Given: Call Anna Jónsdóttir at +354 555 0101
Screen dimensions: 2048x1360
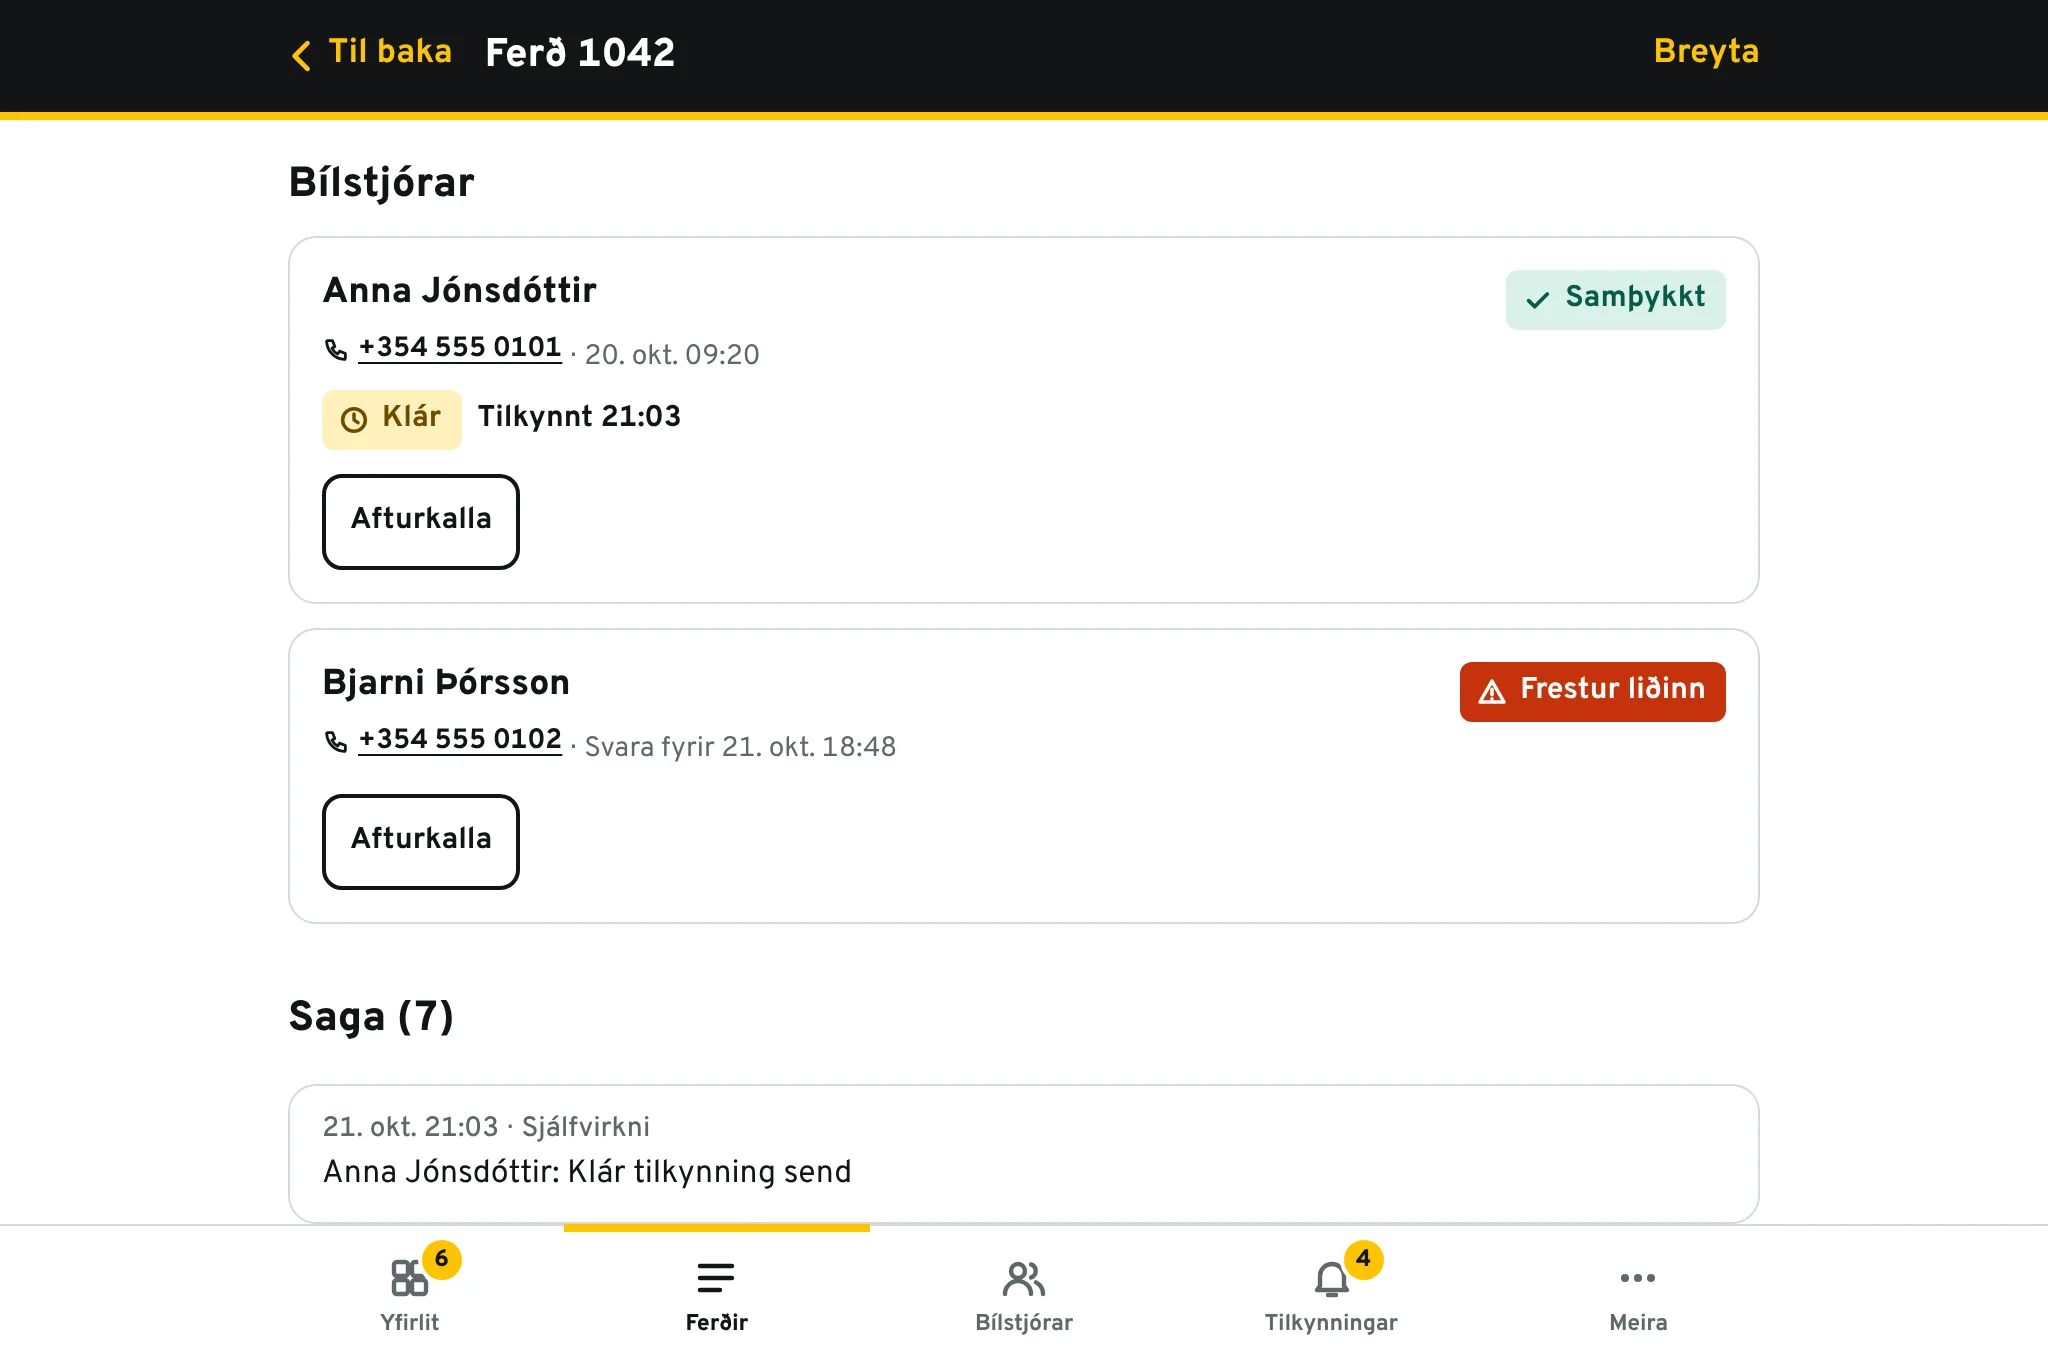Looking at the screenshot, I should coord(460,347).
